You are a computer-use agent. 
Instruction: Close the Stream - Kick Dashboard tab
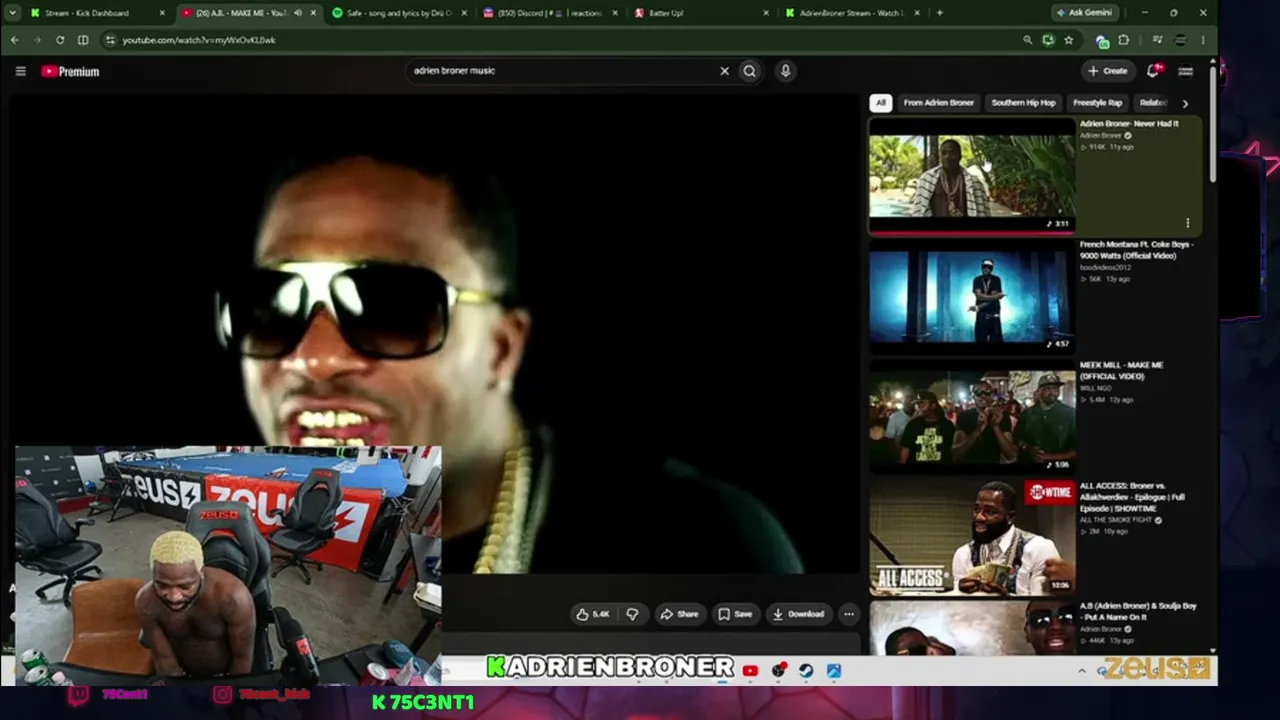point(162,13)
